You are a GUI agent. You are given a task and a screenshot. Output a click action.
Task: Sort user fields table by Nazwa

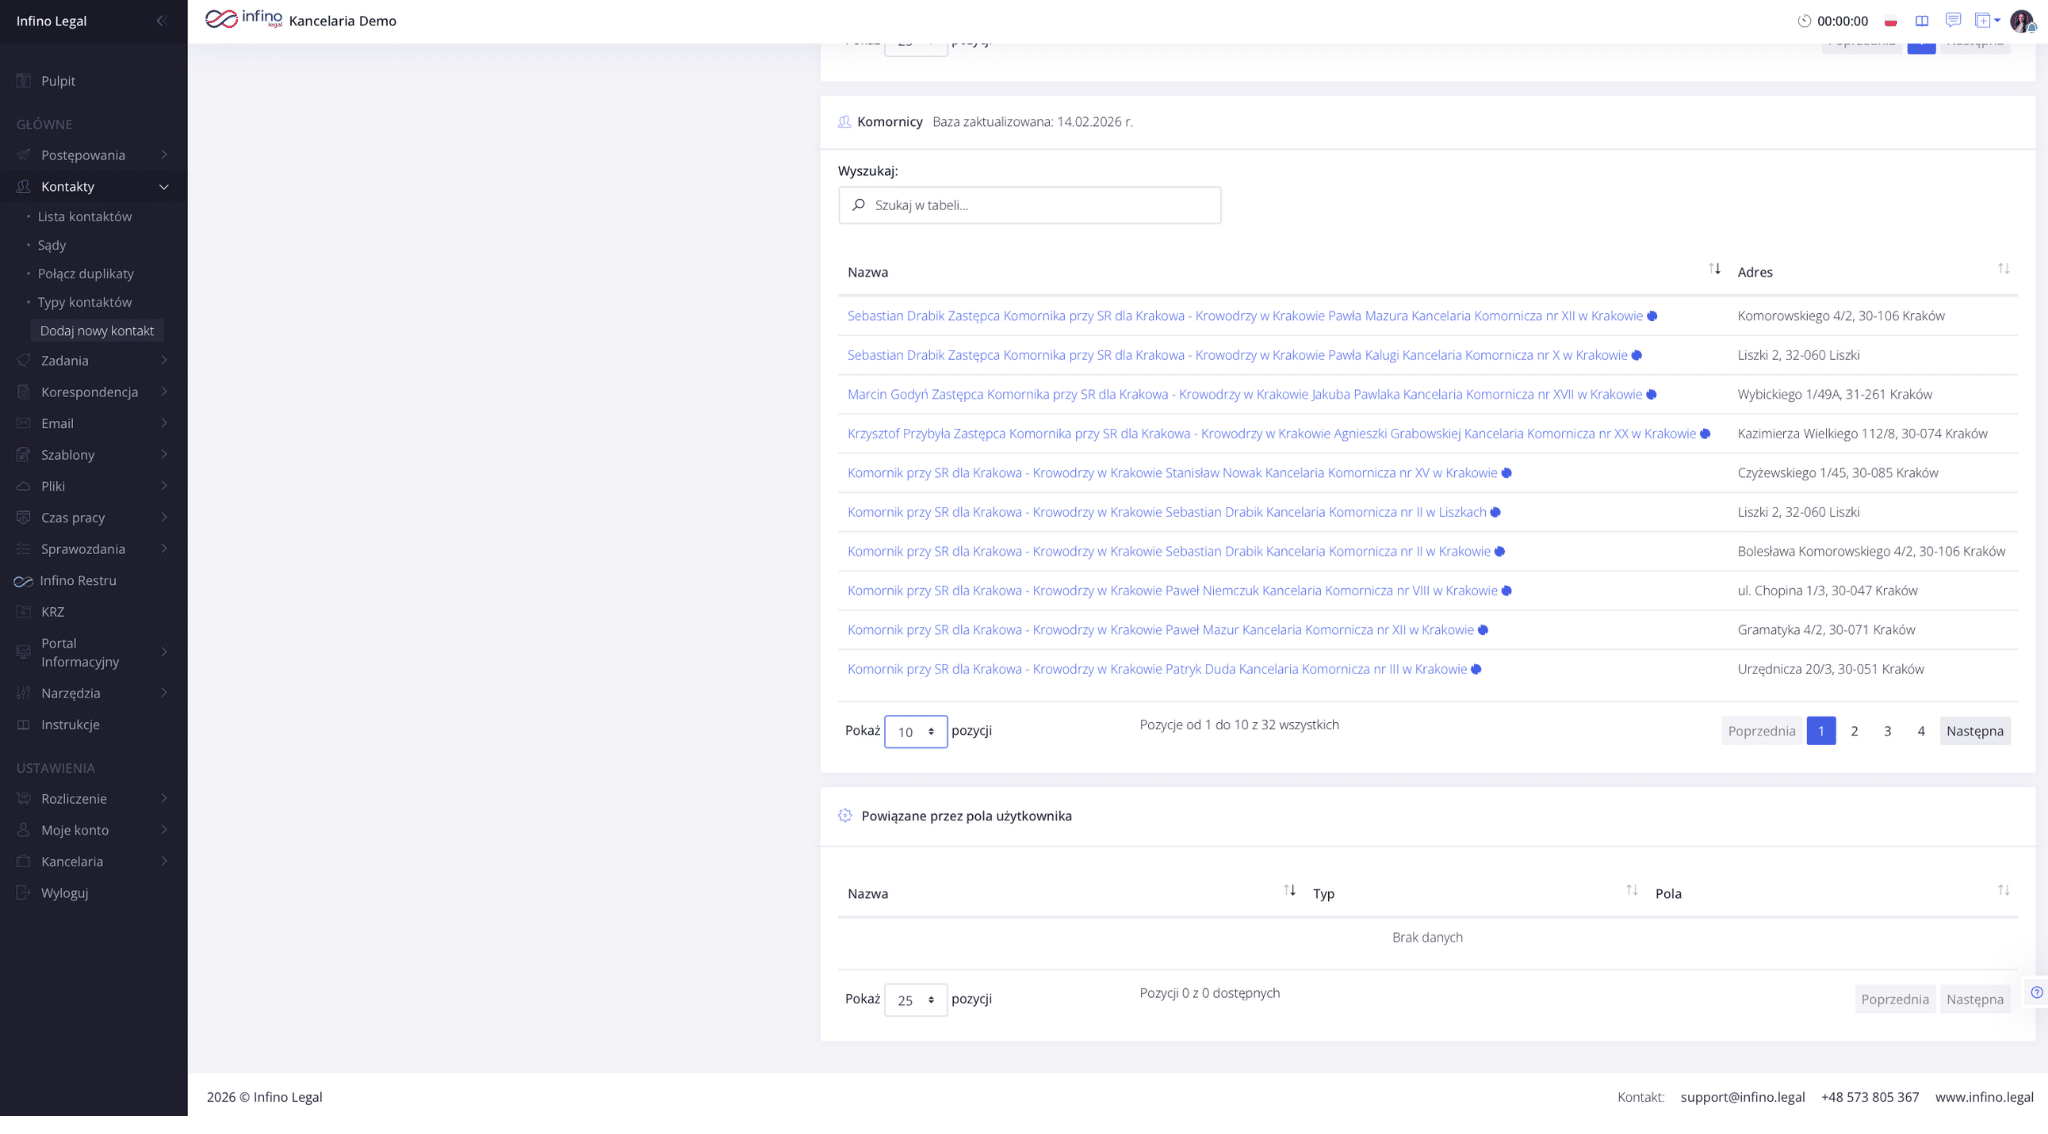pos(1290,891)
